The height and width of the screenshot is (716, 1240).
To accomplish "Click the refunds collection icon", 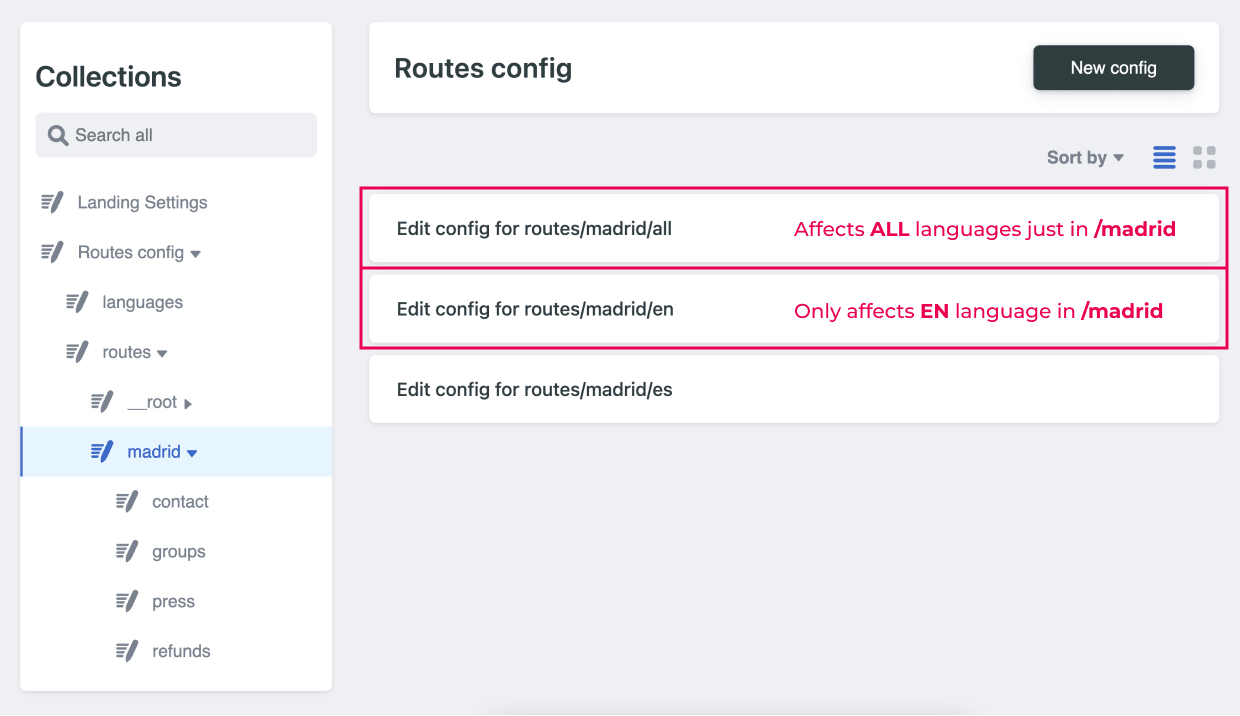I will pos(127,651).
